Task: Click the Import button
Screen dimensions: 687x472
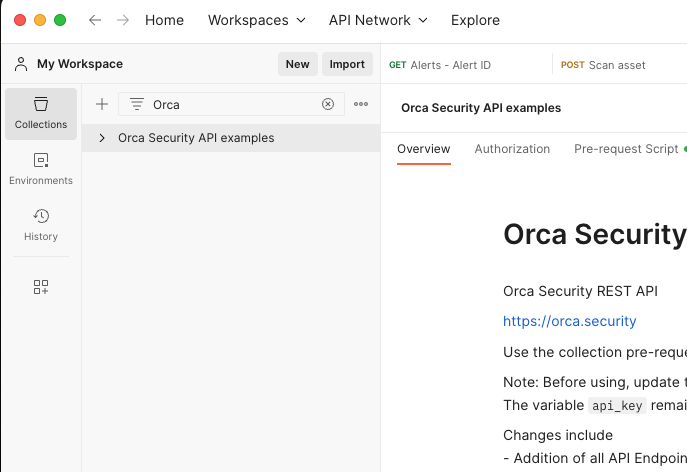Action: (x=347, y=64)
